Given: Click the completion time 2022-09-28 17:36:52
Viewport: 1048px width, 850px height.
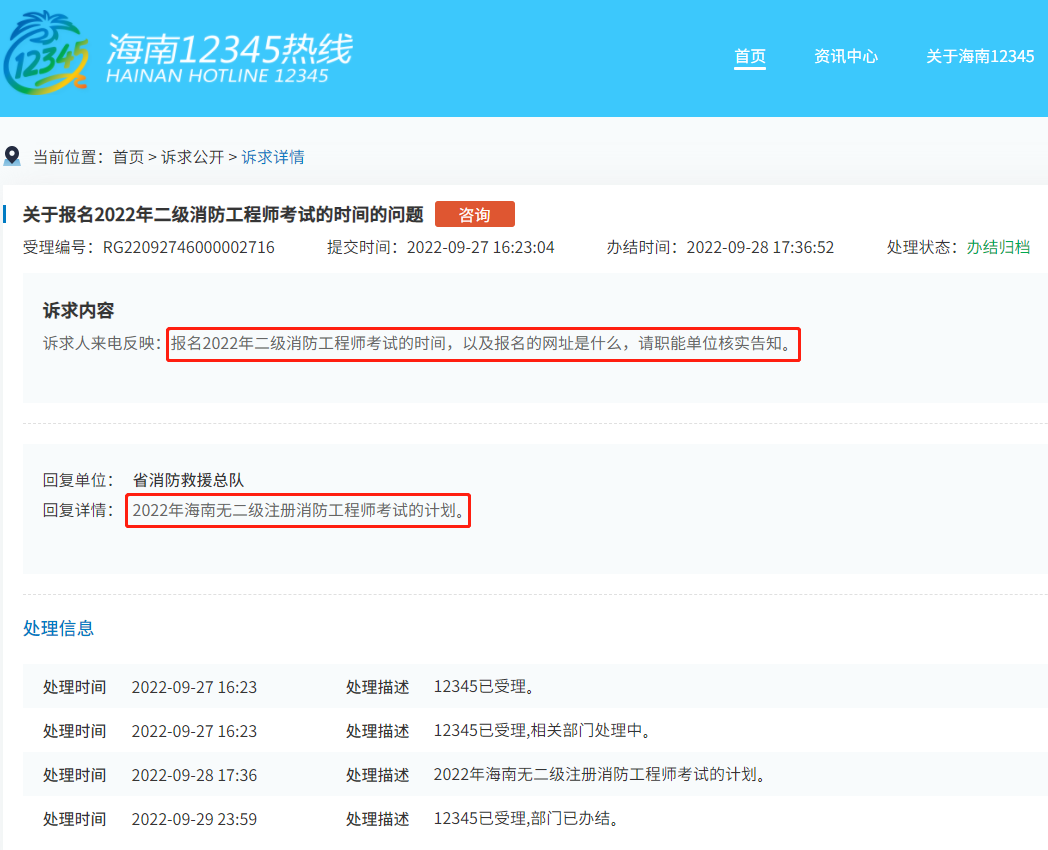Looking at the screenshot, I should [760, 247].
